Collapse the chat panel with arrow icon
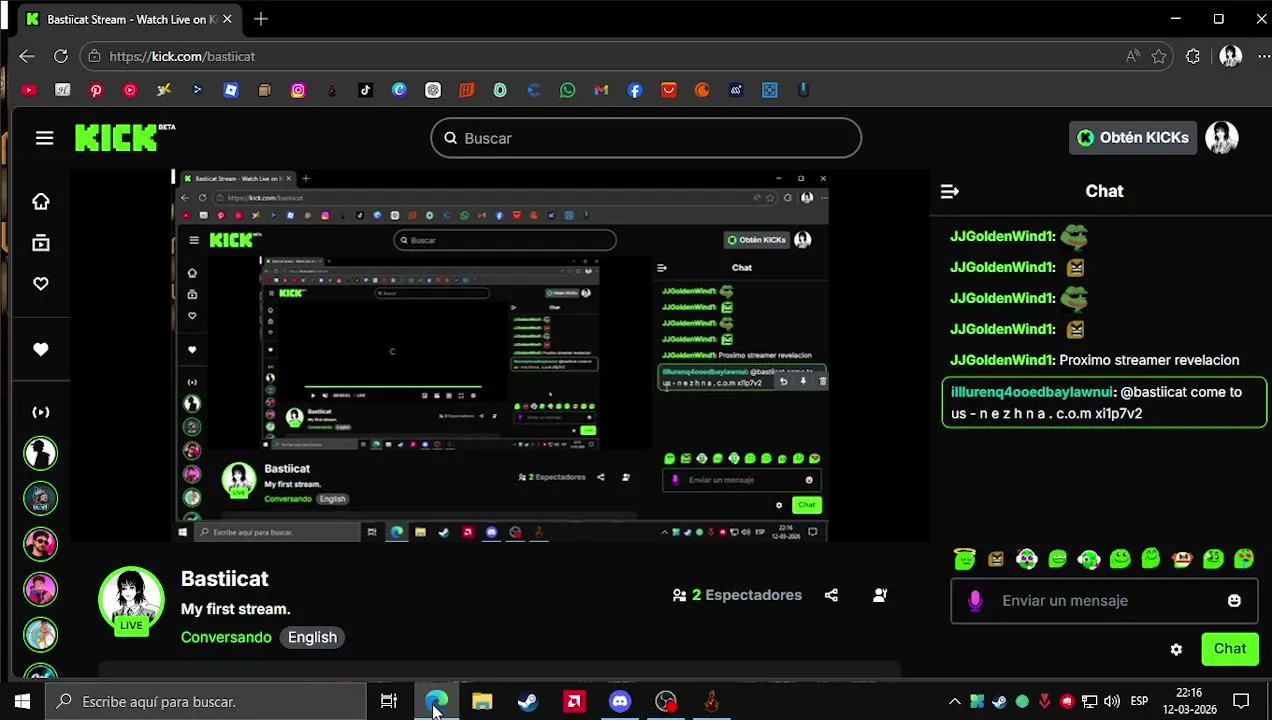 (x=950, y=191)
